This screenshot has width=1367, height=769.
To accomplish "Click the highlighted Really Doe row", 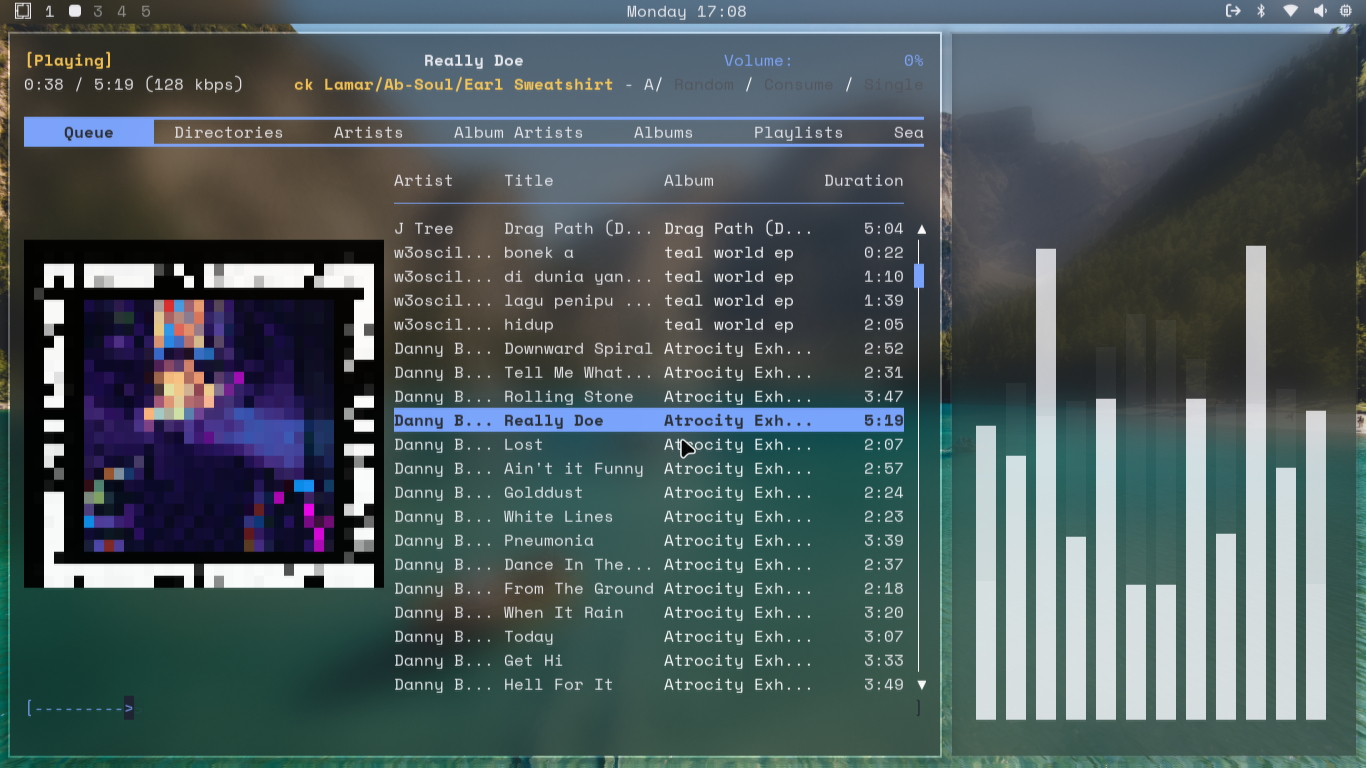I will [x=649, y=421].
